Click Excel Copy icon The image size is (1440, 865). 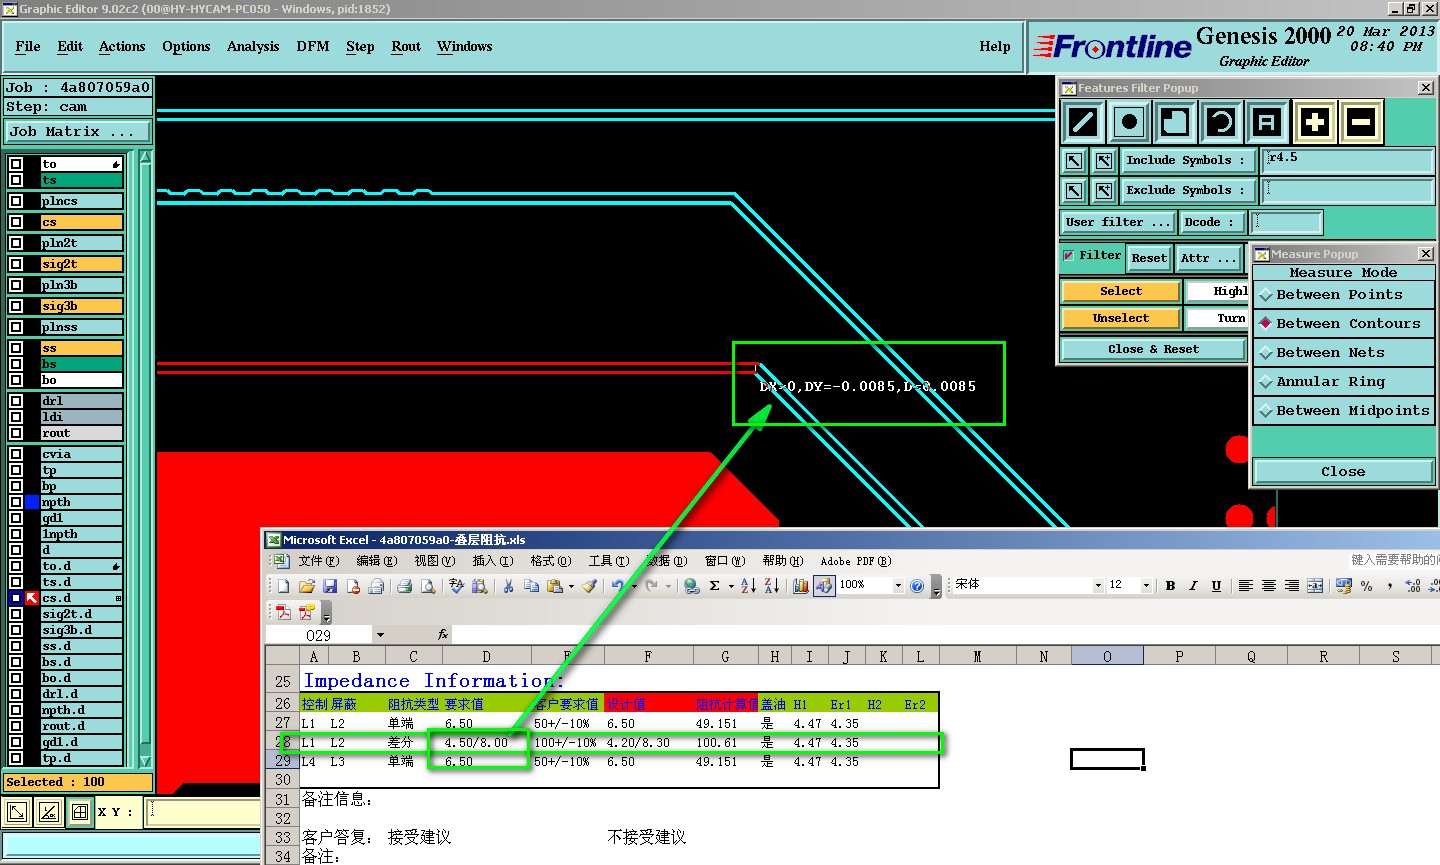pyautogui.click(x=531, y=586)
